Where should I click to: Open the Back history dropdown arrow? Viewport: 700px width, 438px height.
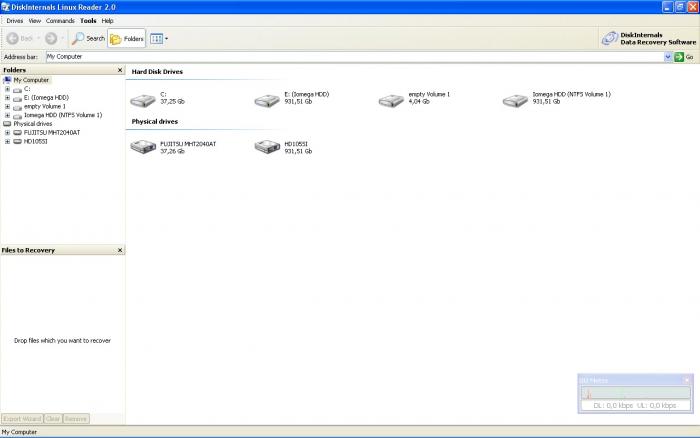38,38
